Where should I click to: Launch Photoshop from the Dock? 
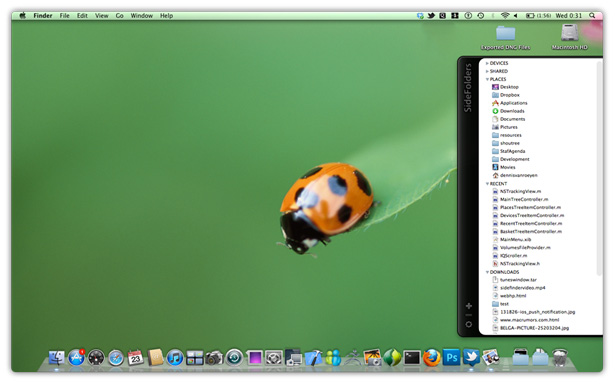click(451, 358)
